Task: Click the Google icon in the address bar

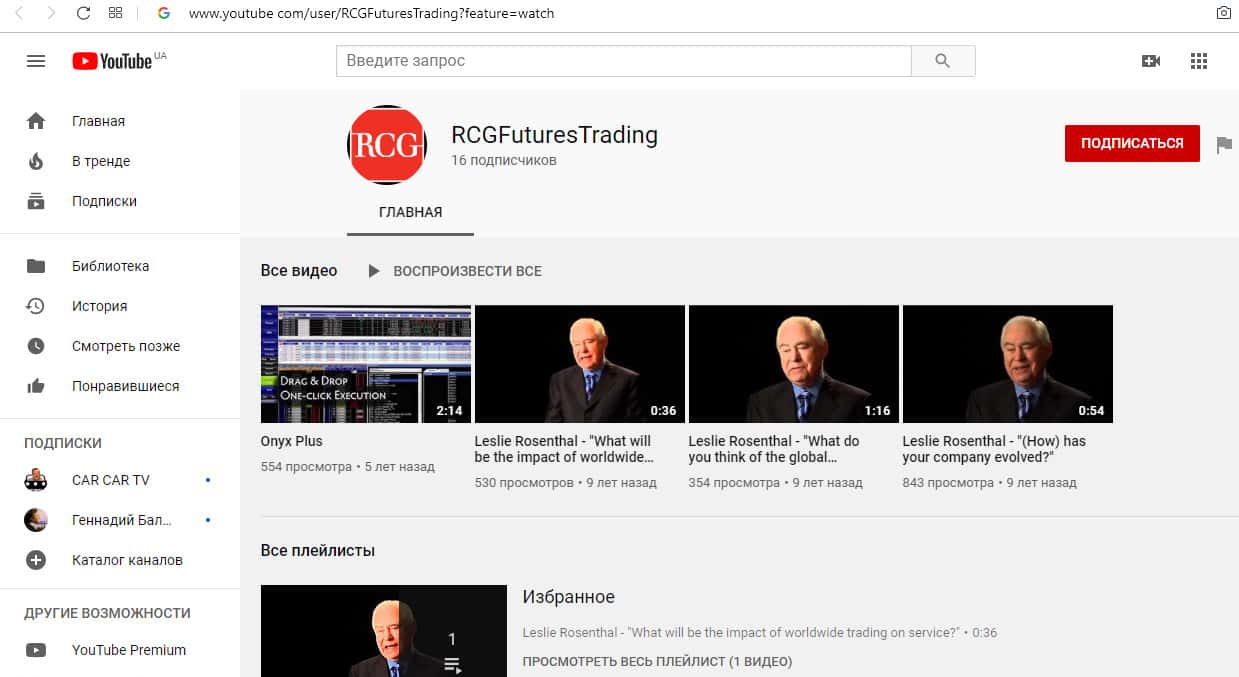Action: pos(164,13)
